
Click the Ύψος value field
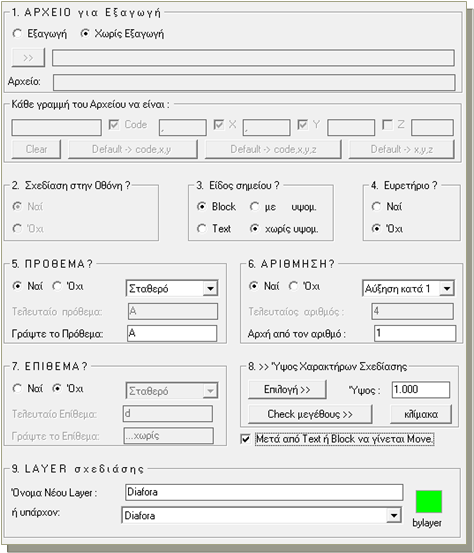(421, 390)
